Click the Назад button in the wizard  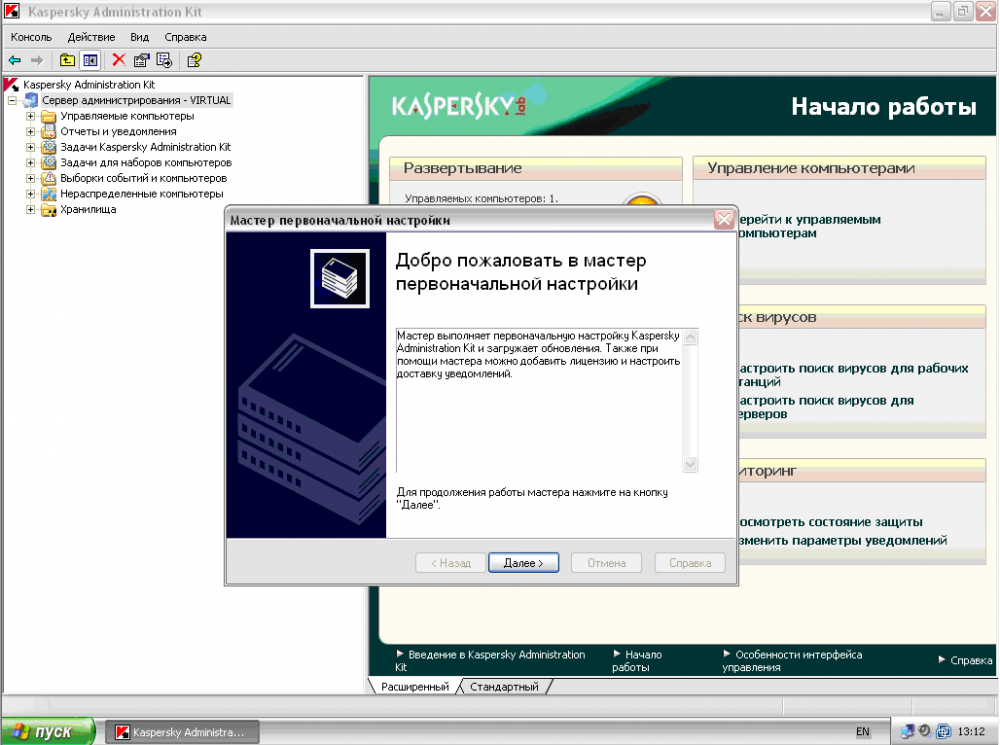tap(450, 563)
